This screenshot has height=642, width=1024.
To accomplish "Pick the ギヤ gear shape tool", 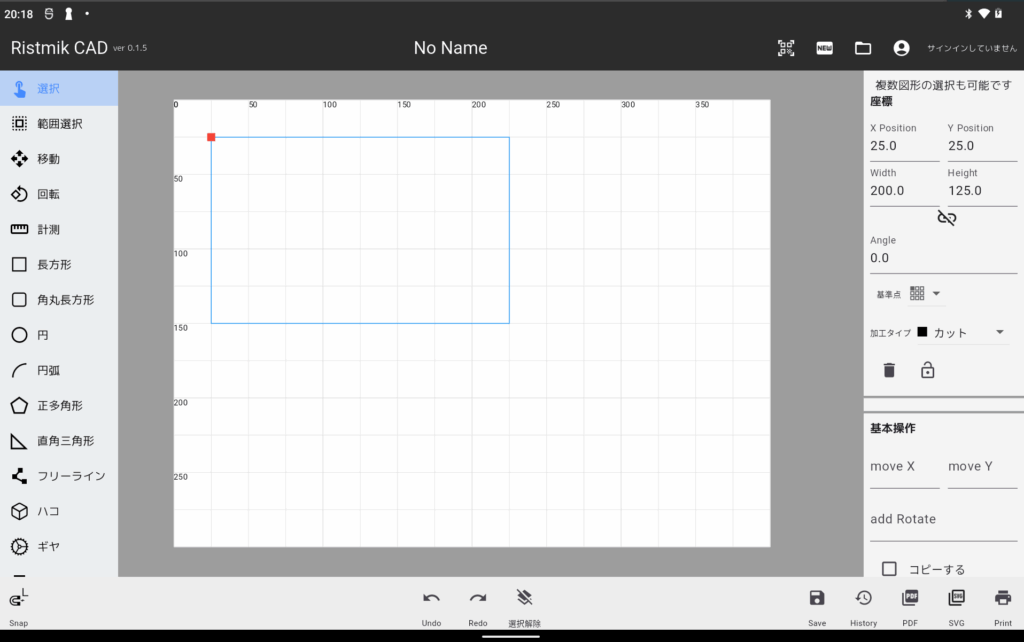I will click(x=48, y=546).
